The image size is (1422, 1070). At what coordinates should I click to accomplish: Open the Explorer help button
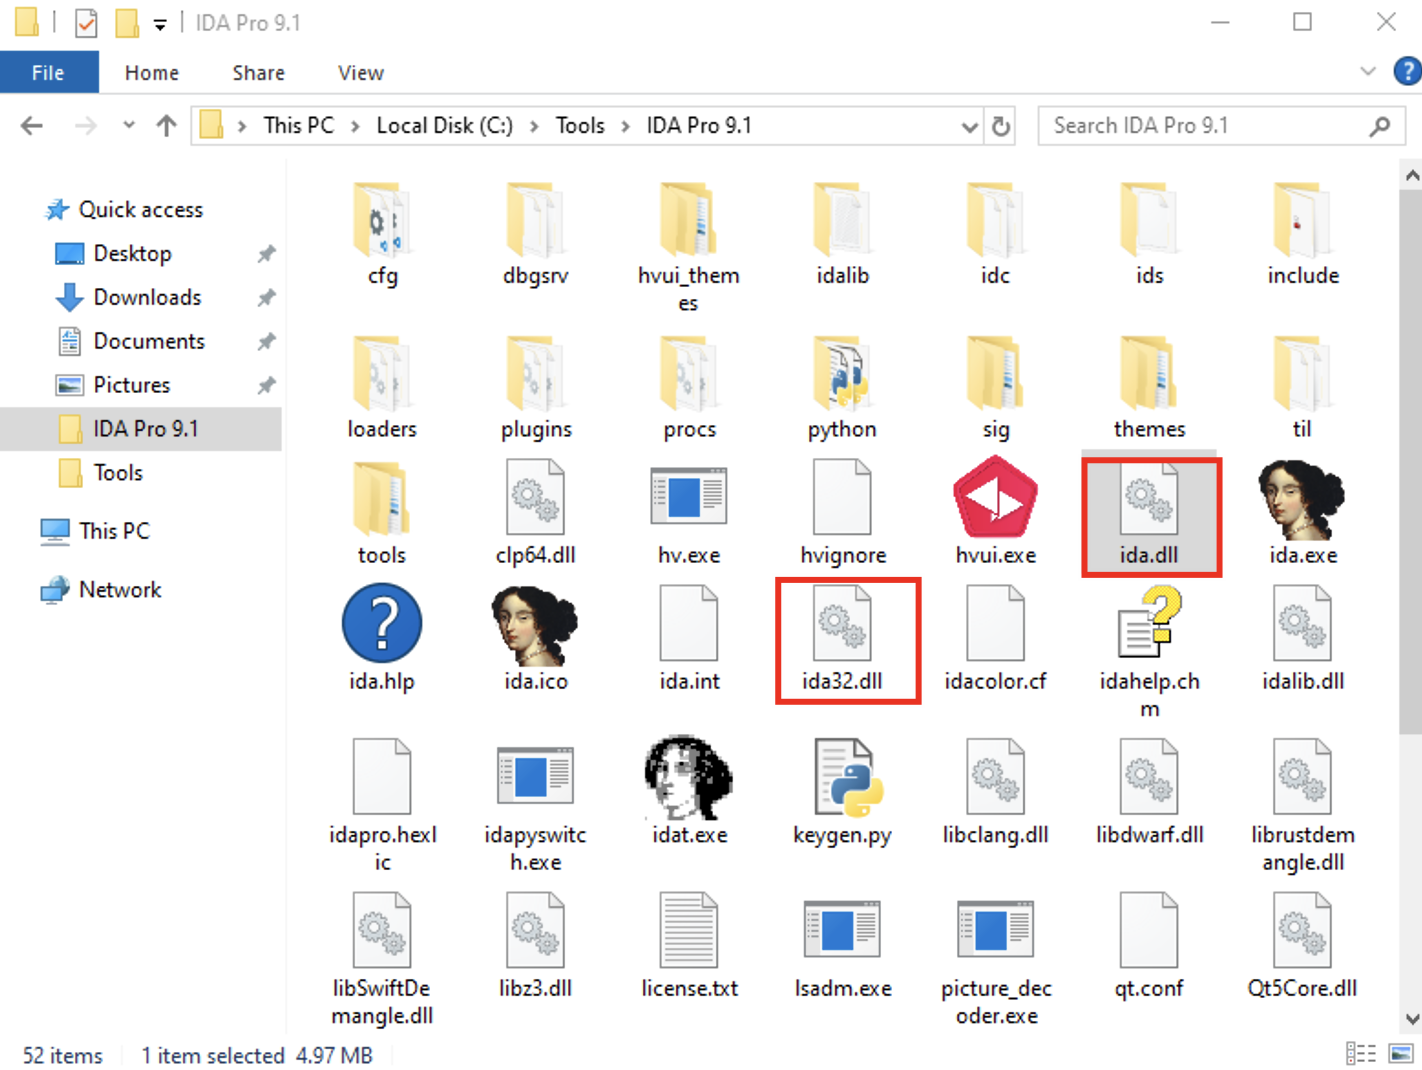1408,72
